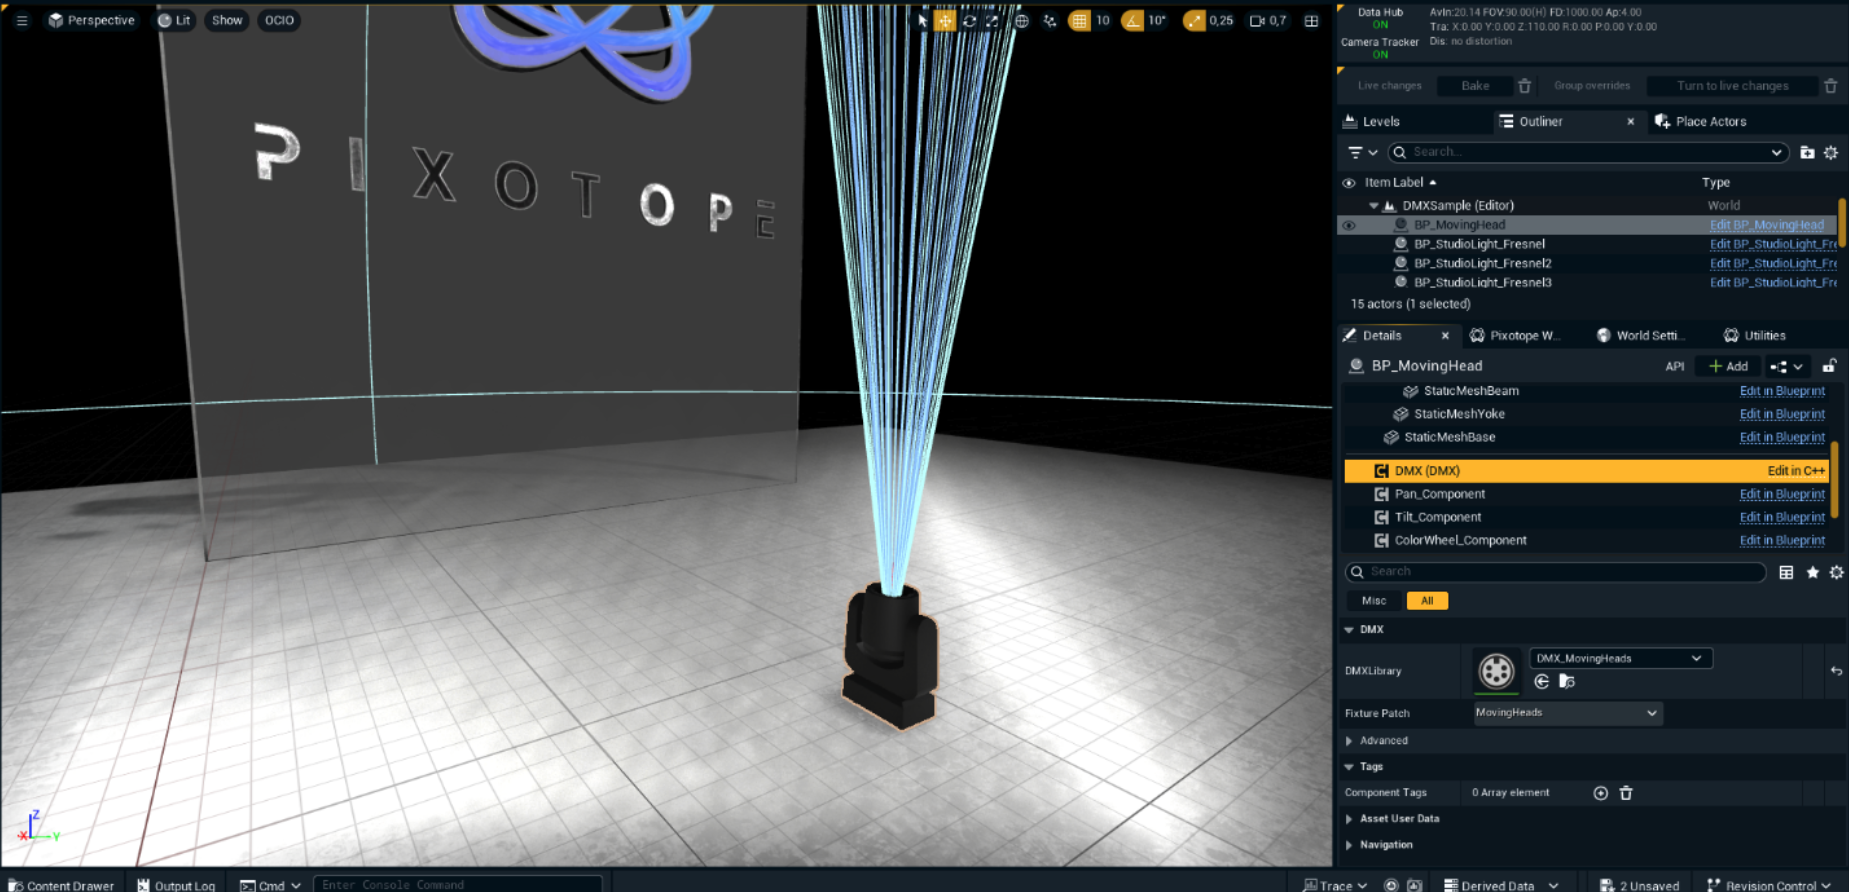Click the Outliner search field
1849x892 pixels.
click(x=1586, y=152)
